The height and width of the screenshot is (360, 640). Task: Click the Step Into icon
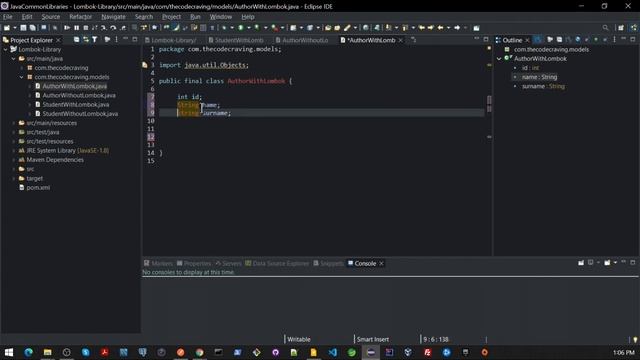(x=104, y=28)
